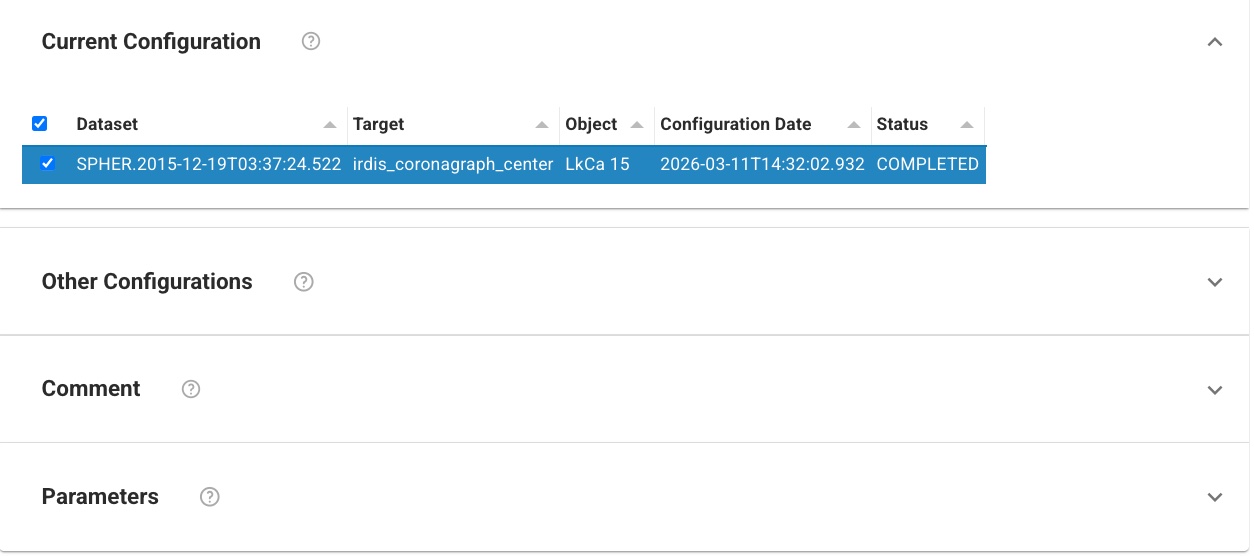Sort by Dataset column arrow
Viewport: 1254px width, 559px height.
[x=330, y=125]
